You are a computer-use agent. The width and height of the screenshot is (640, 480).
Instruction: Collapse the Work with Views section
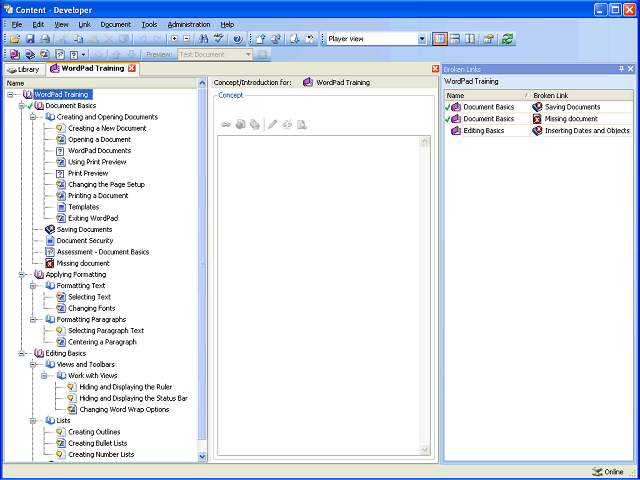tap(44, 376)
